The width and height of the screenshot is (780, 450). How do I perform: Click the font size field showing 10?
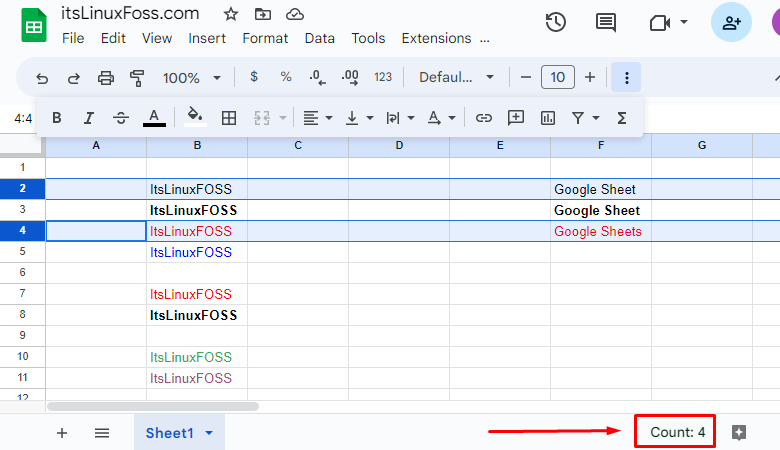[x=558, y=77]
